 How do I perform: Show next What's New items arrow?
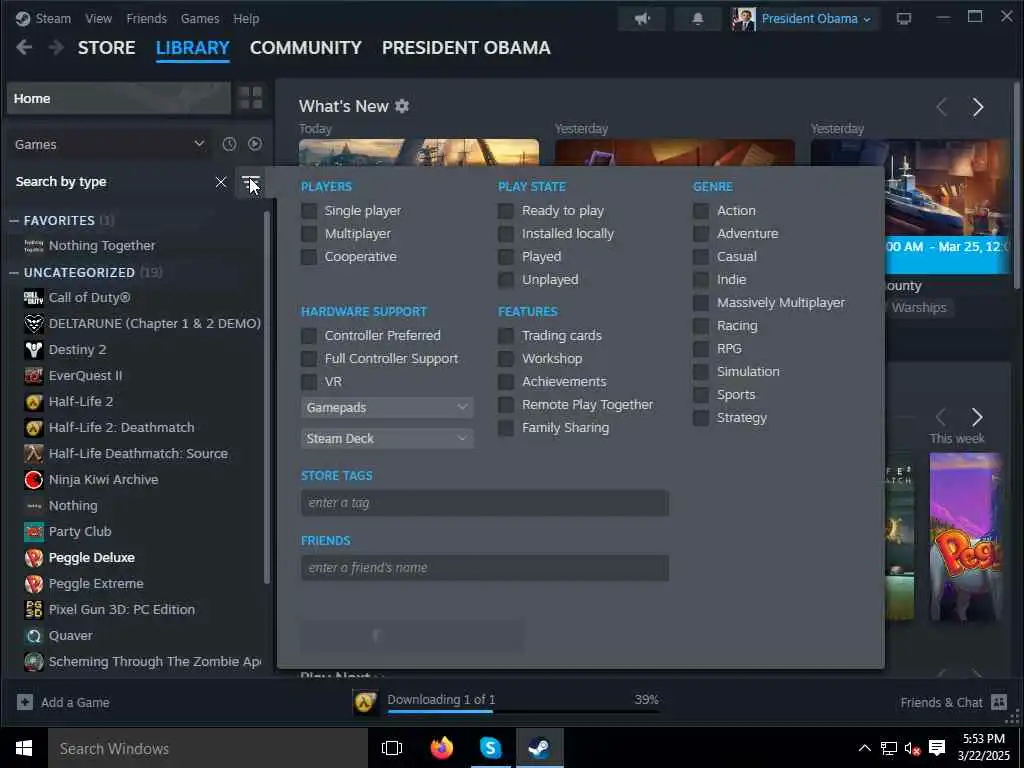(x=977, y=107)
